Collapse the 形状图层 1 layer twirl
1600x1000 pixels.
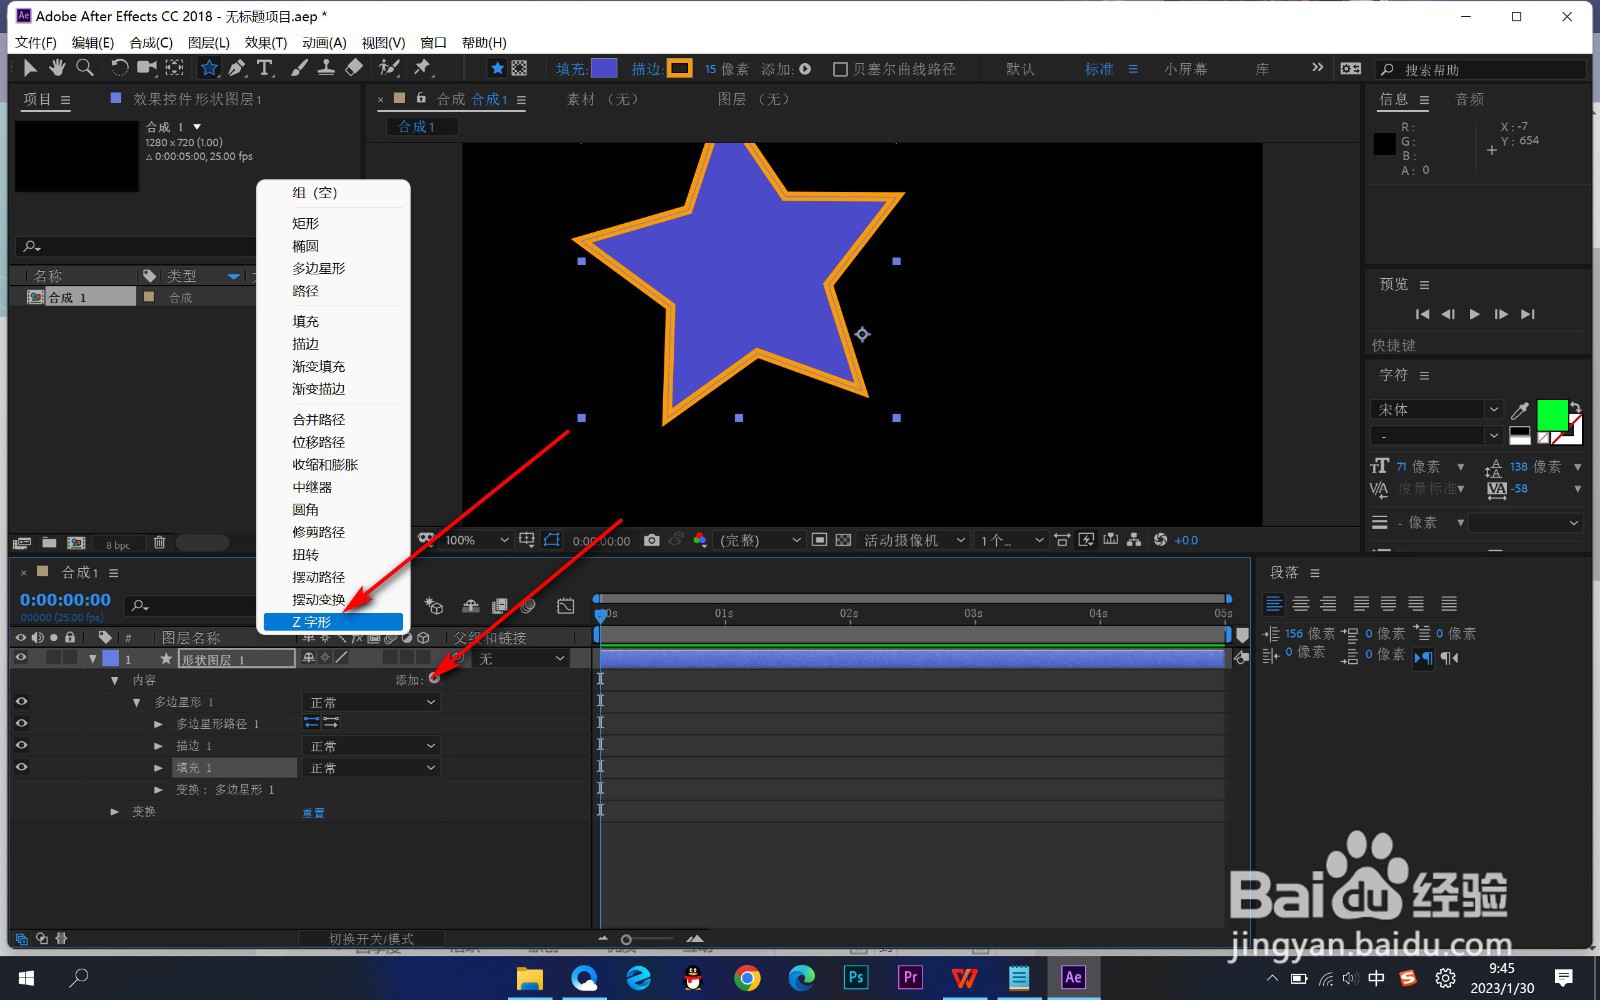tap(93, 659)
